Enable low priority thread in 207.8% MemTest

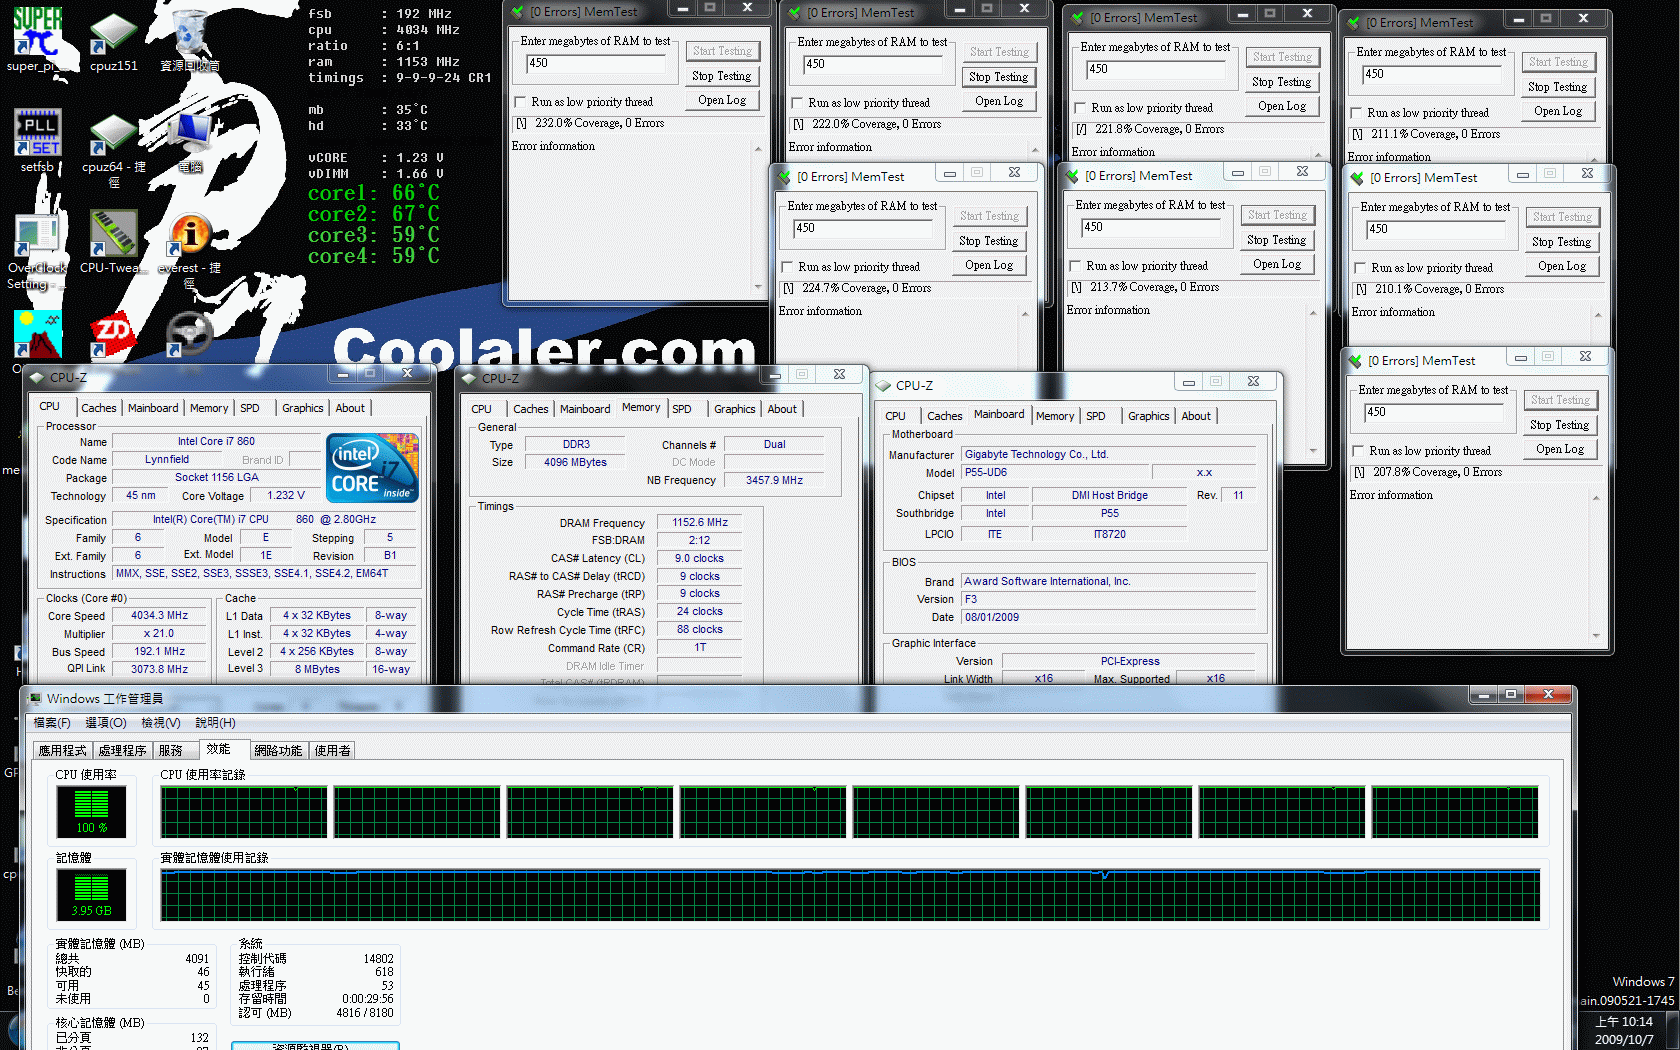(1358, 451)
